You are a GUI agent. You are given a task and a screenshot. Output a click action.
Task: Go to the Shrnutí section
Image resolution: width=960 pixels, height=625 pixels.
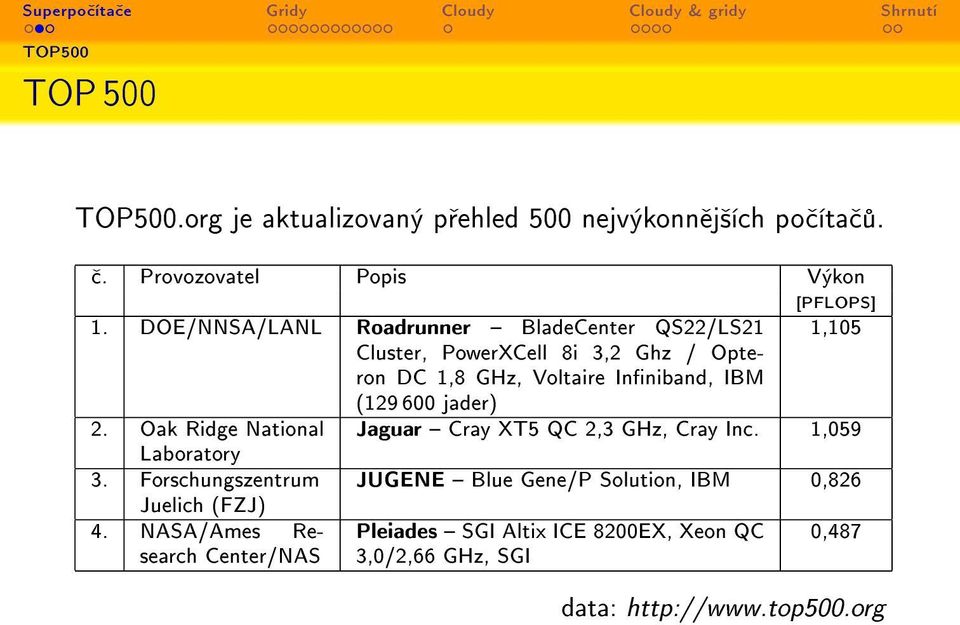pyautogui.click(x=909, y=11)
